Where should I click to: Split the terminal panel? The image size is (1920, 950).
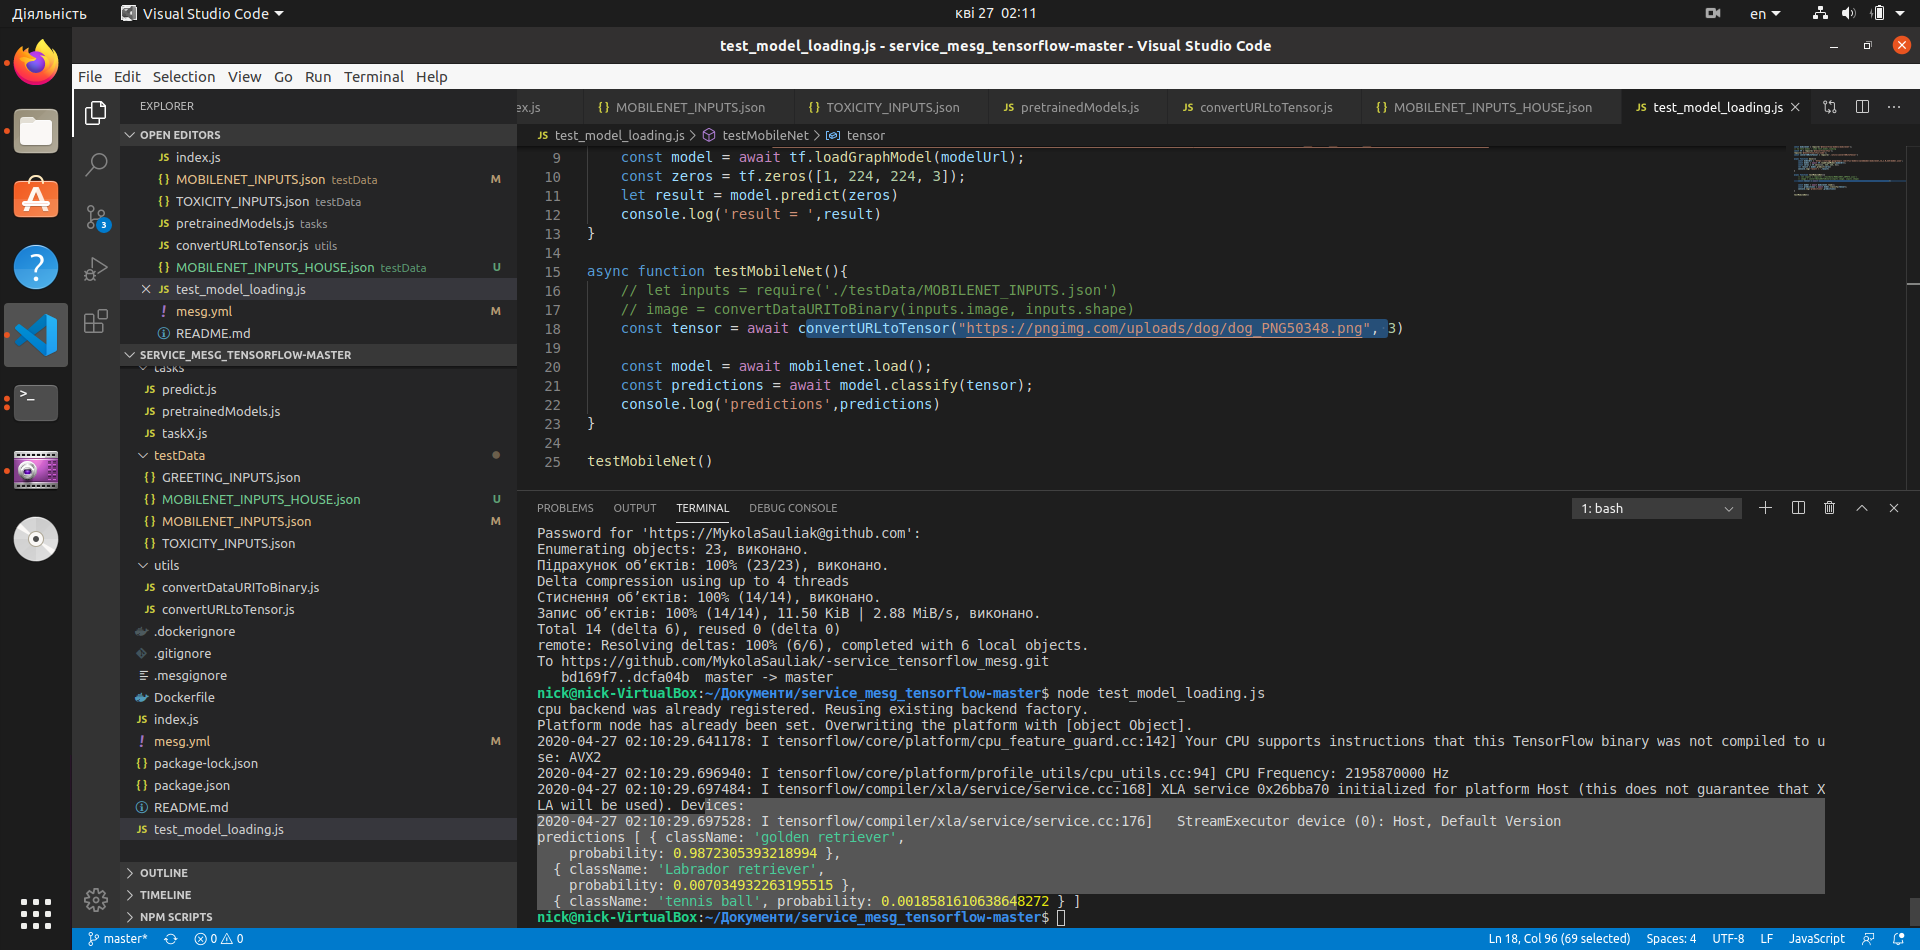[1798, 508]
